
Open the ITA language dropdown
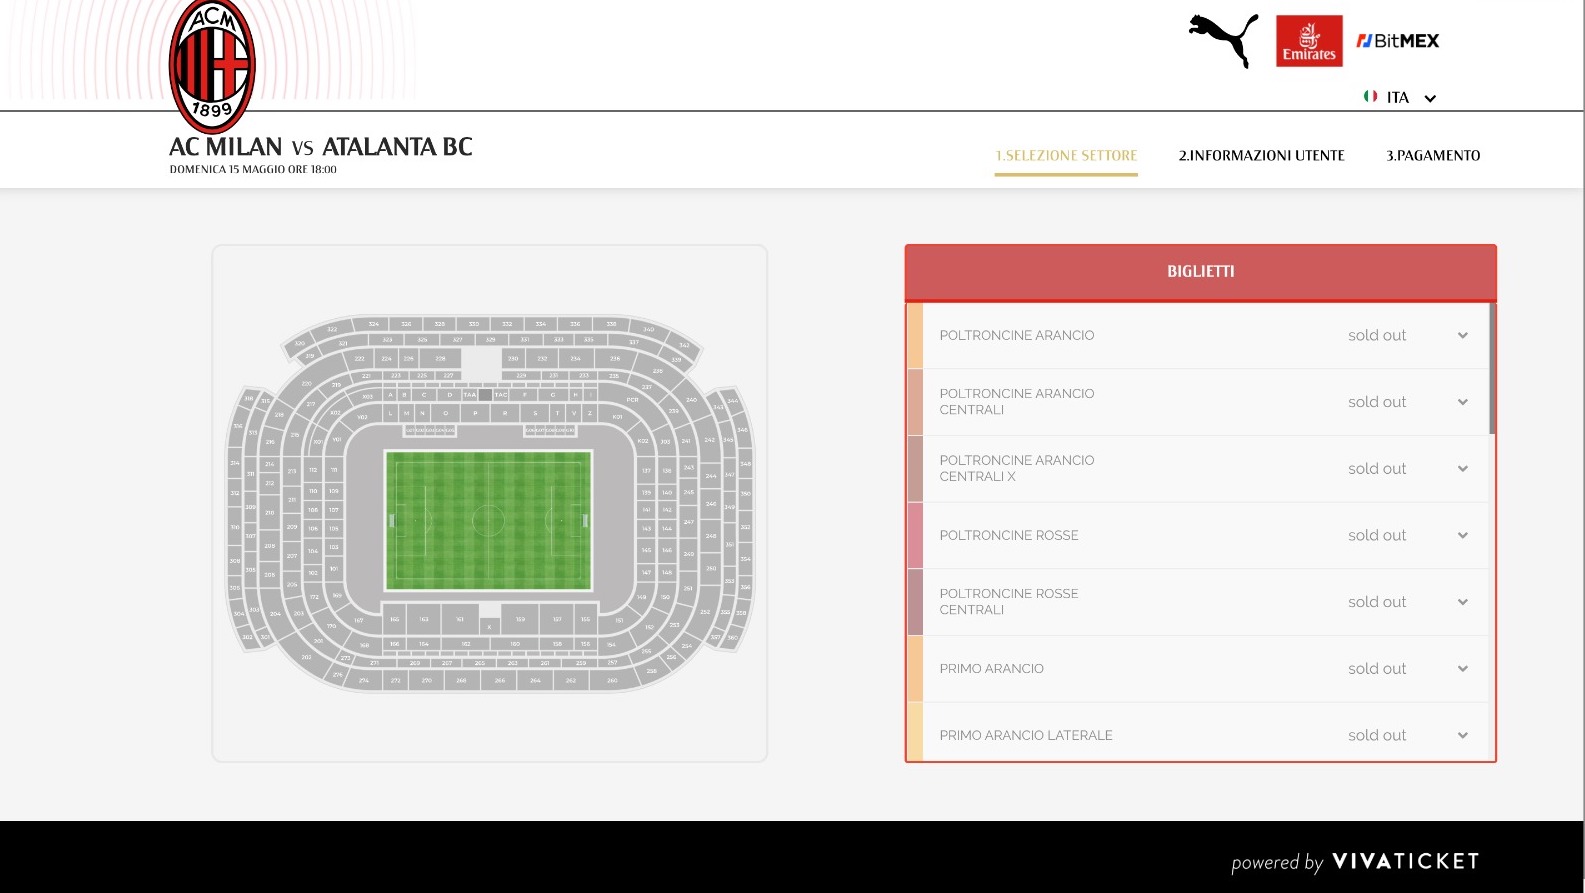(x=1430, y=98)
